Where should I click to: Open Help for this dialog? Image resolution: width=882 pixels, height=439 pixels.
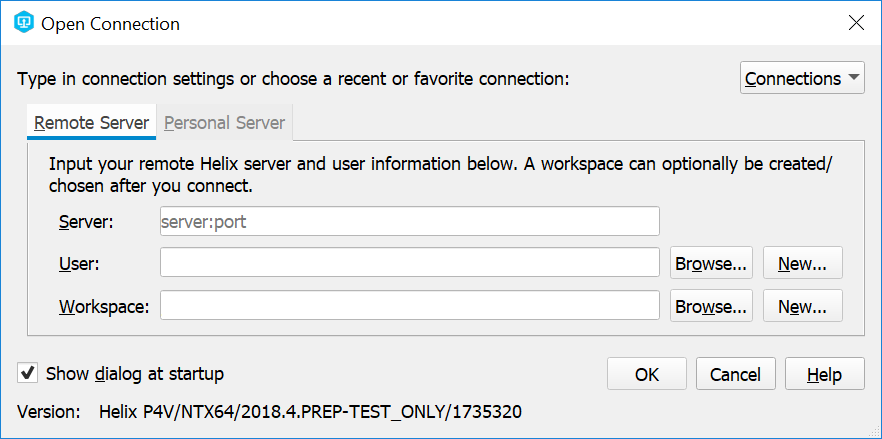pos(824,374)
